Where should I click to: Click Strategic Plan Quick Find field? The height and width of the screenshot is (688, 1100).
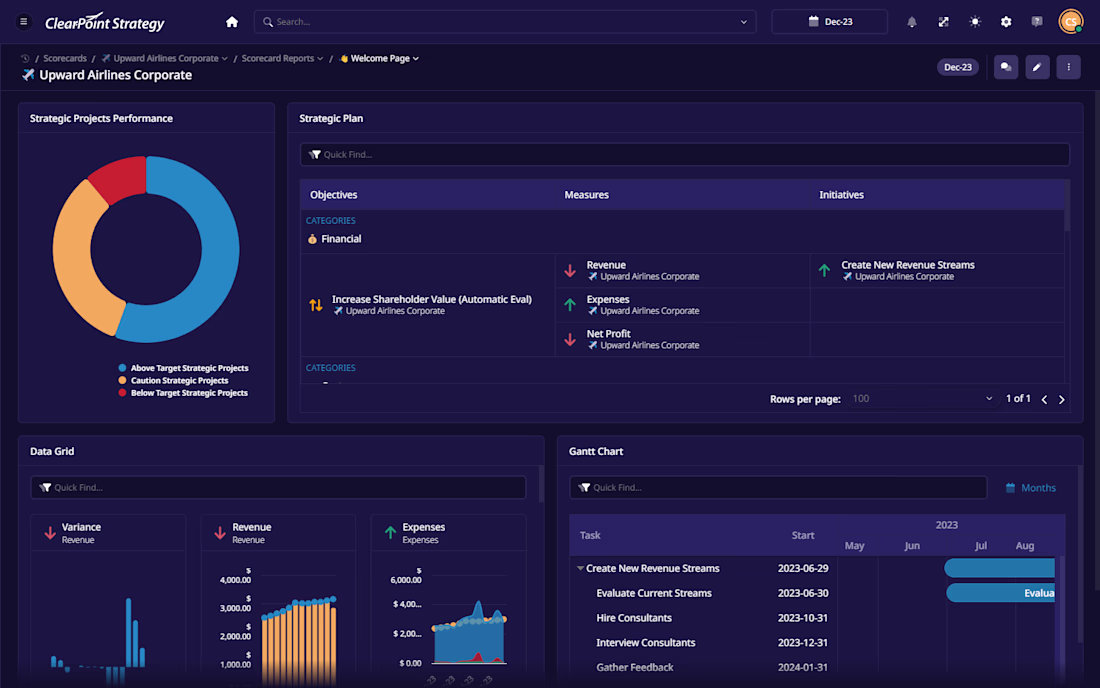(685, 154)
